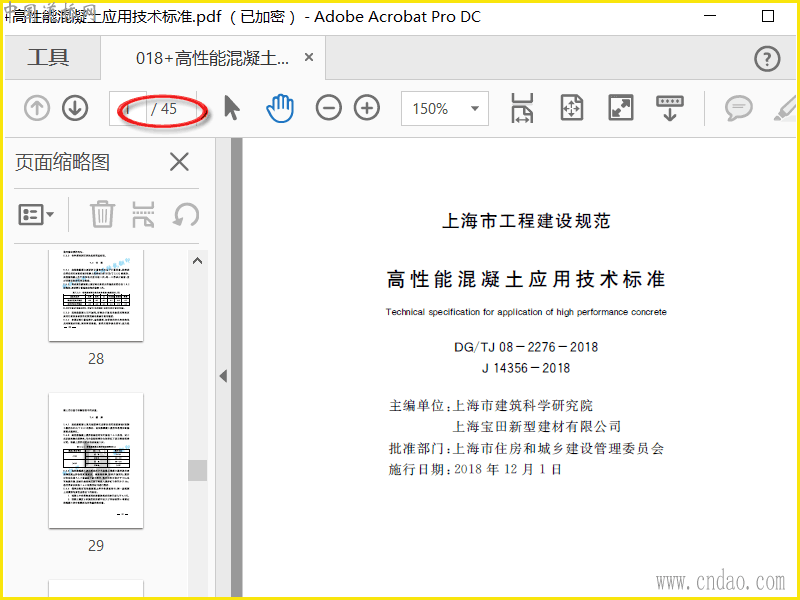
Task: Zoom out with the minus button
Action: point(329,108)
